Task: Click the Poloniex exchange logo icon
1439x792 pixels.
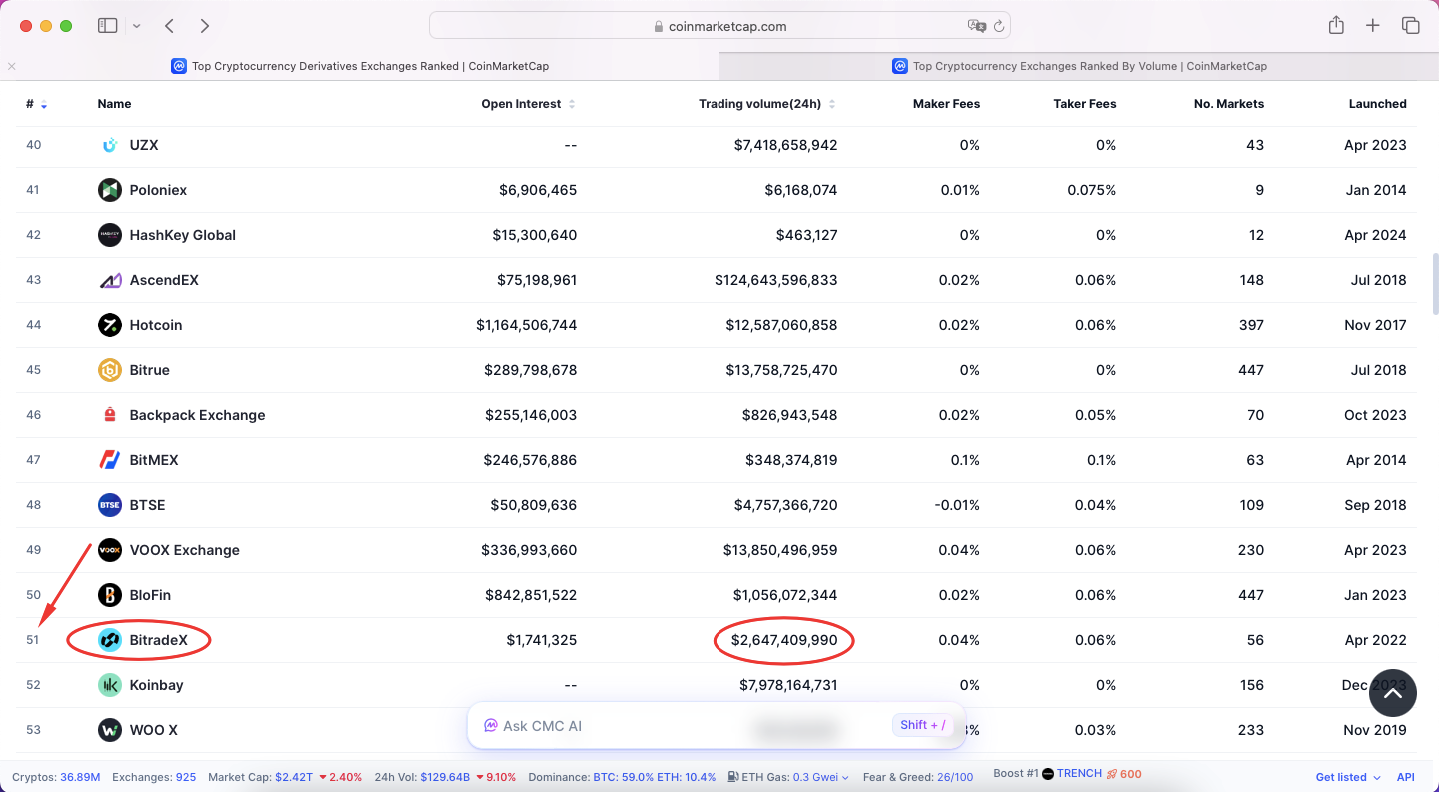Action: [x=110, y=190]
